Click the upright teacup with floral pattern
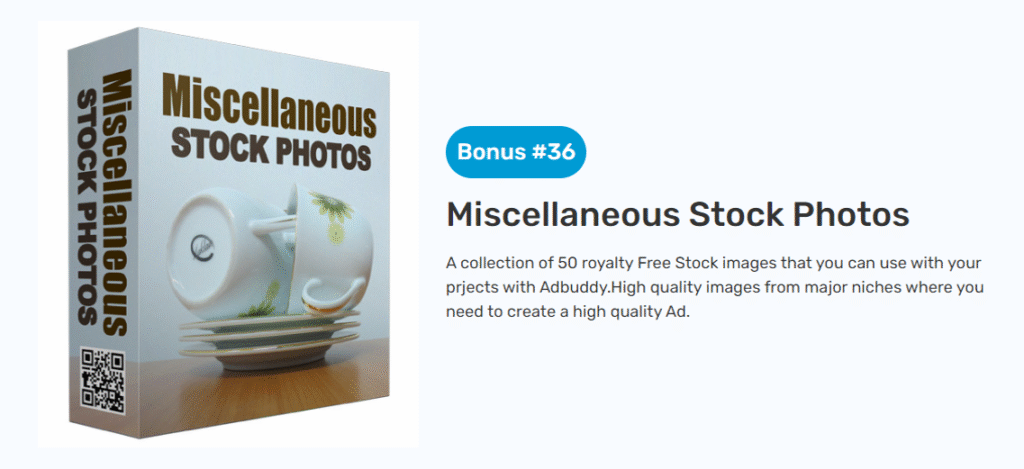Screen dimensions: 1024x469 click(328, 248)
